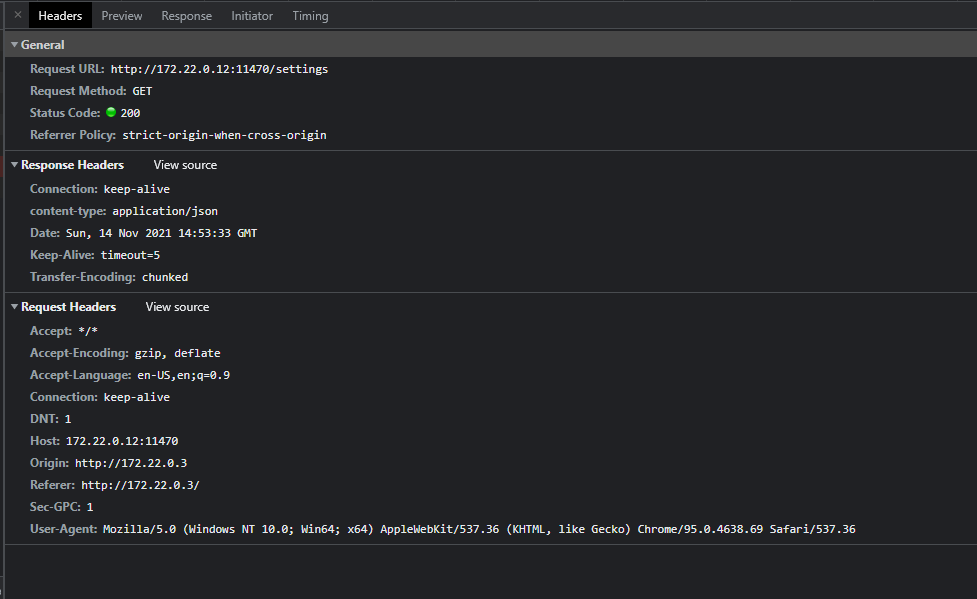The image size is (977, 599).
Task: Select the 200 status code value
Action: 130,113
